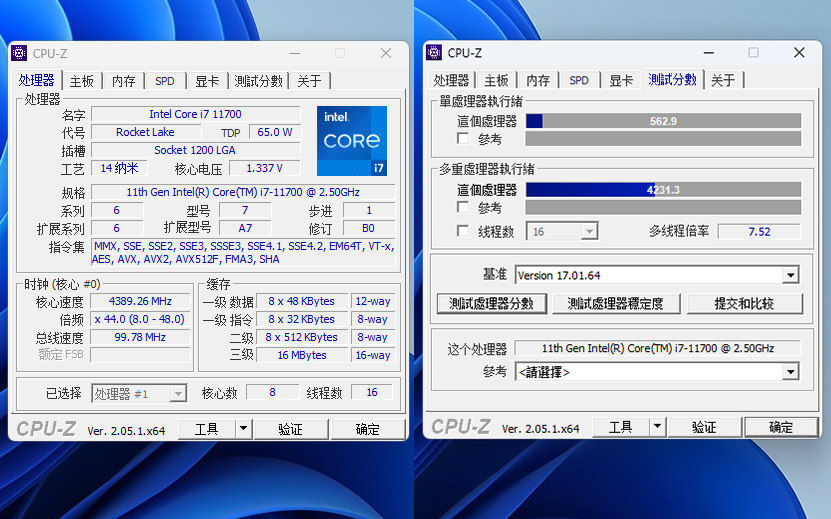
Task: Open 关于 tab in right window
Action: (x=723, y=80)
